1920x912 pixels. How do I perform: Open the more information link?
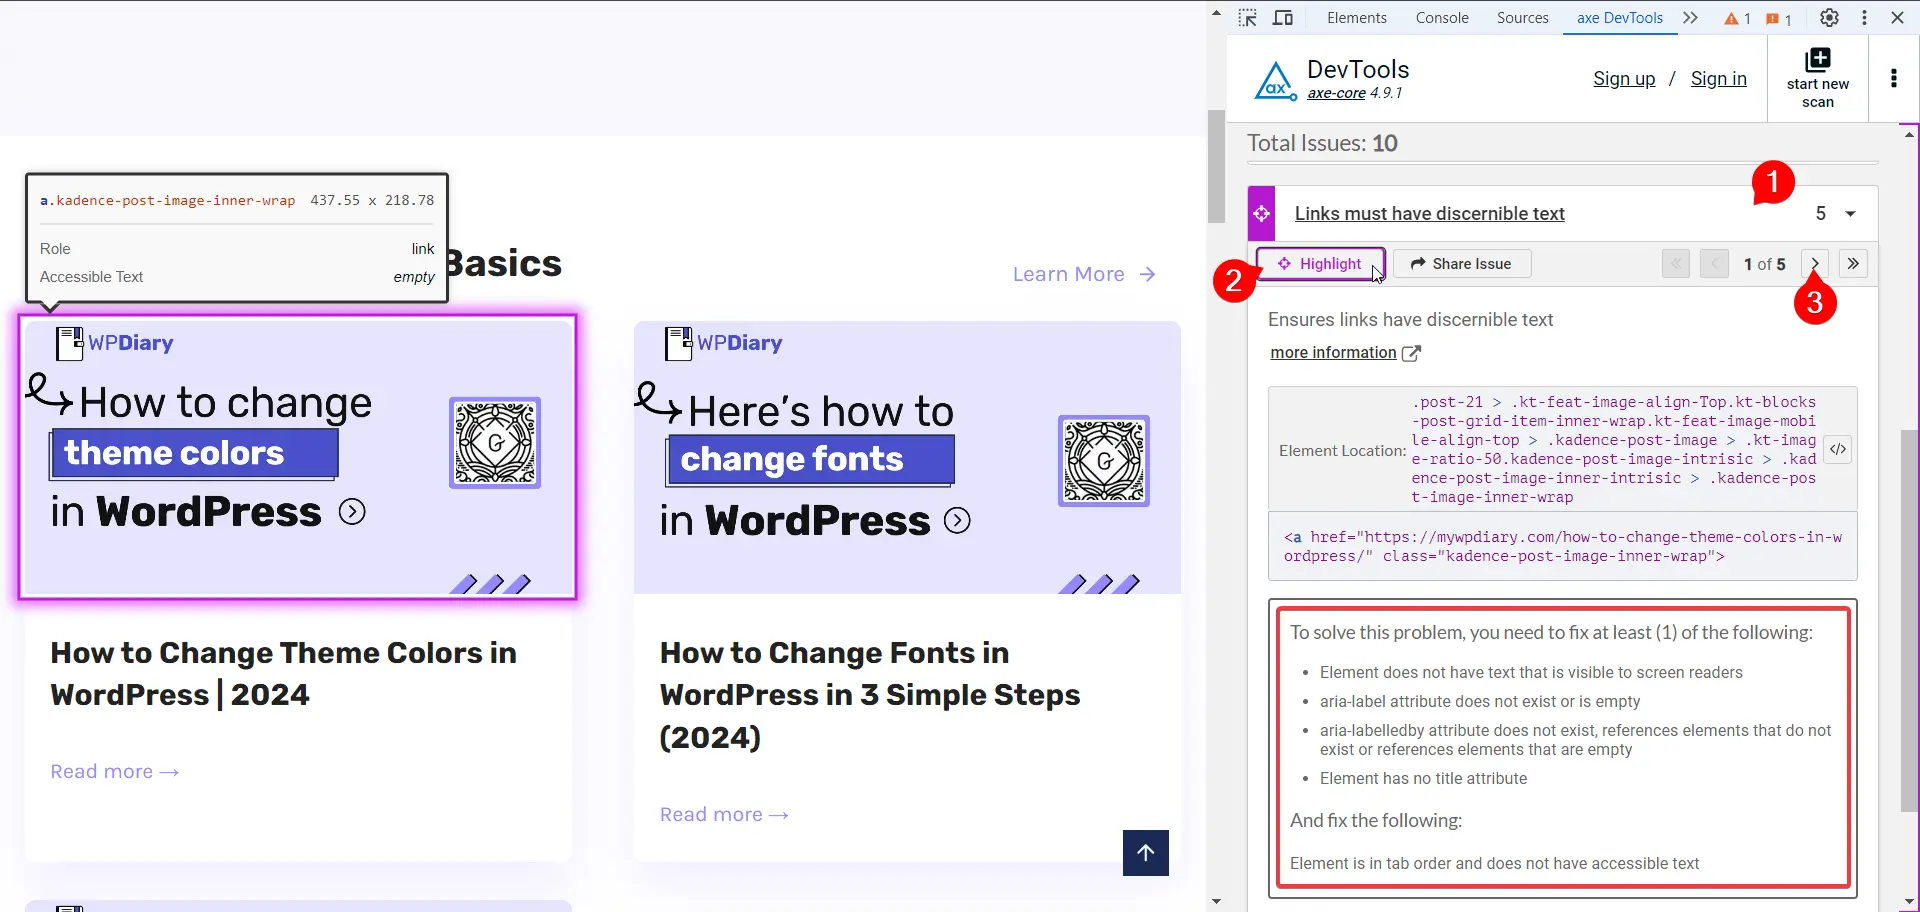1345,353
